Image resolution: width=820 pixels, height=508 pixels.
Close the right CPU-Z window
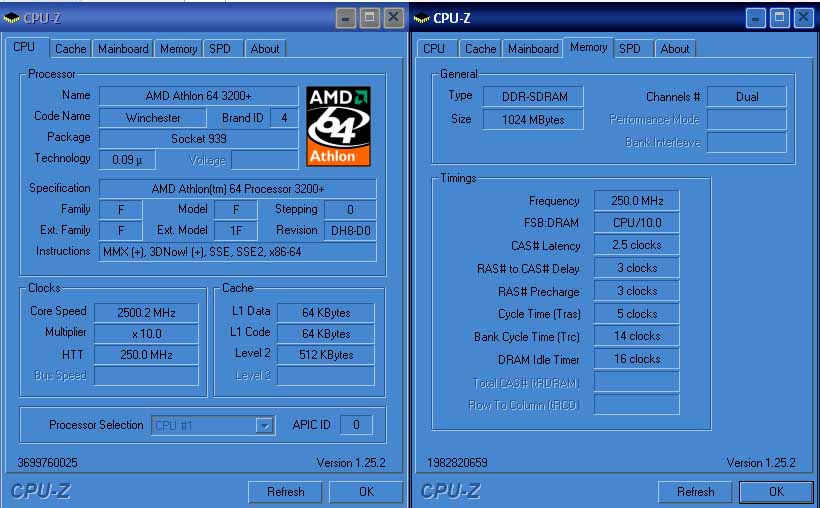pos(803,18)
